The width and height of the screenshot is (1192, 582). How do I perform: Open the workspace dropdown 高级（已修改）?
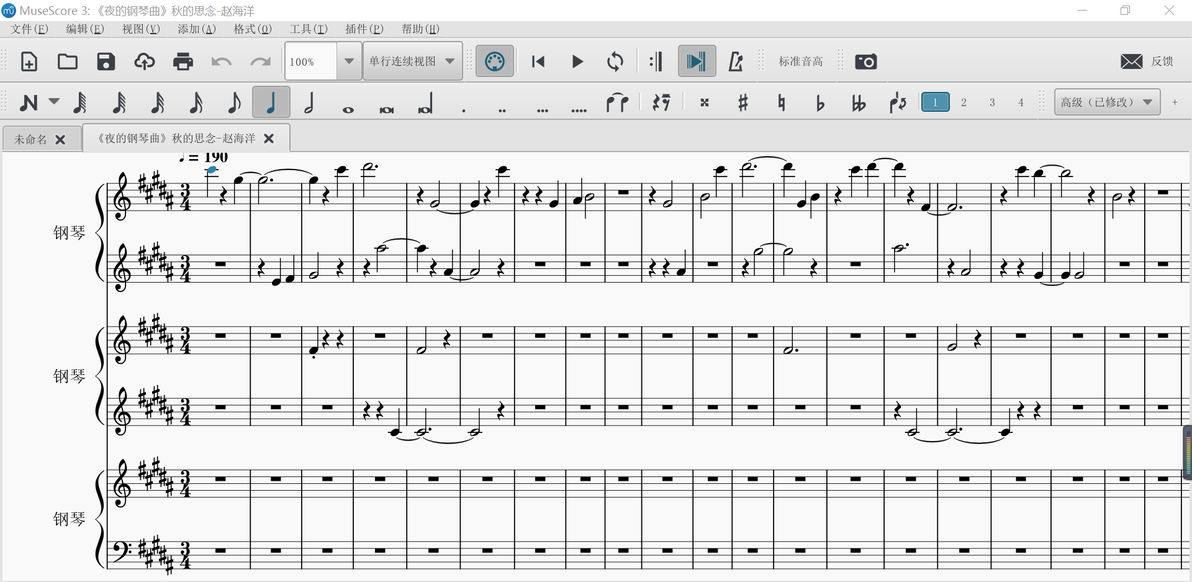[x=1107, y=102]
